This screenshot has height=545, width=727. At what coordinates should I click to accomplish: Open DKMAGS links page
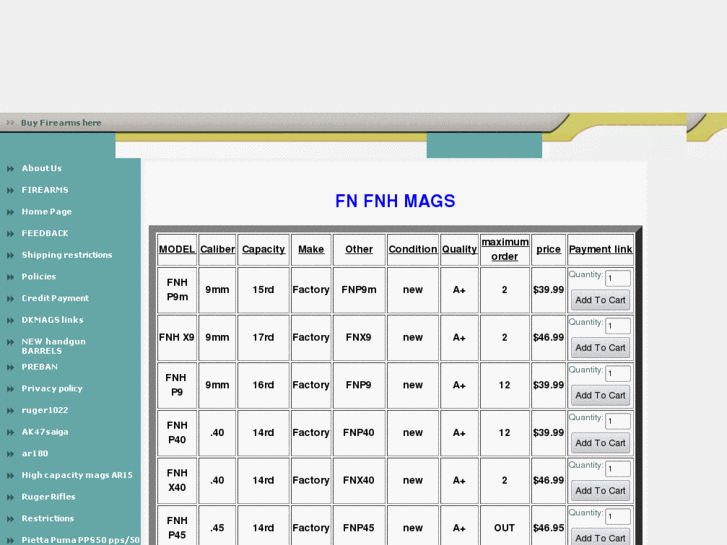pyautogui.click(x=52, y=320)
